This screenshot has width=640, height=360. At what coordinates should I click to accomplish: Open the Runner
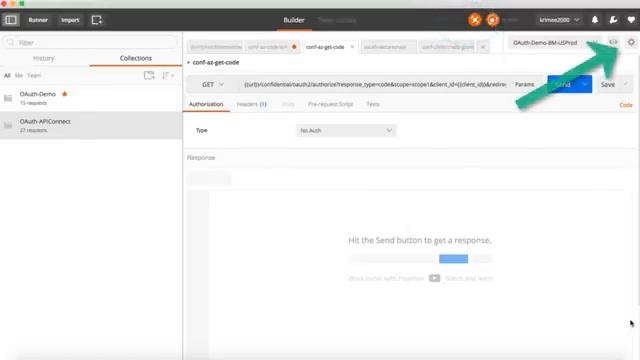(x=38, y=20)
